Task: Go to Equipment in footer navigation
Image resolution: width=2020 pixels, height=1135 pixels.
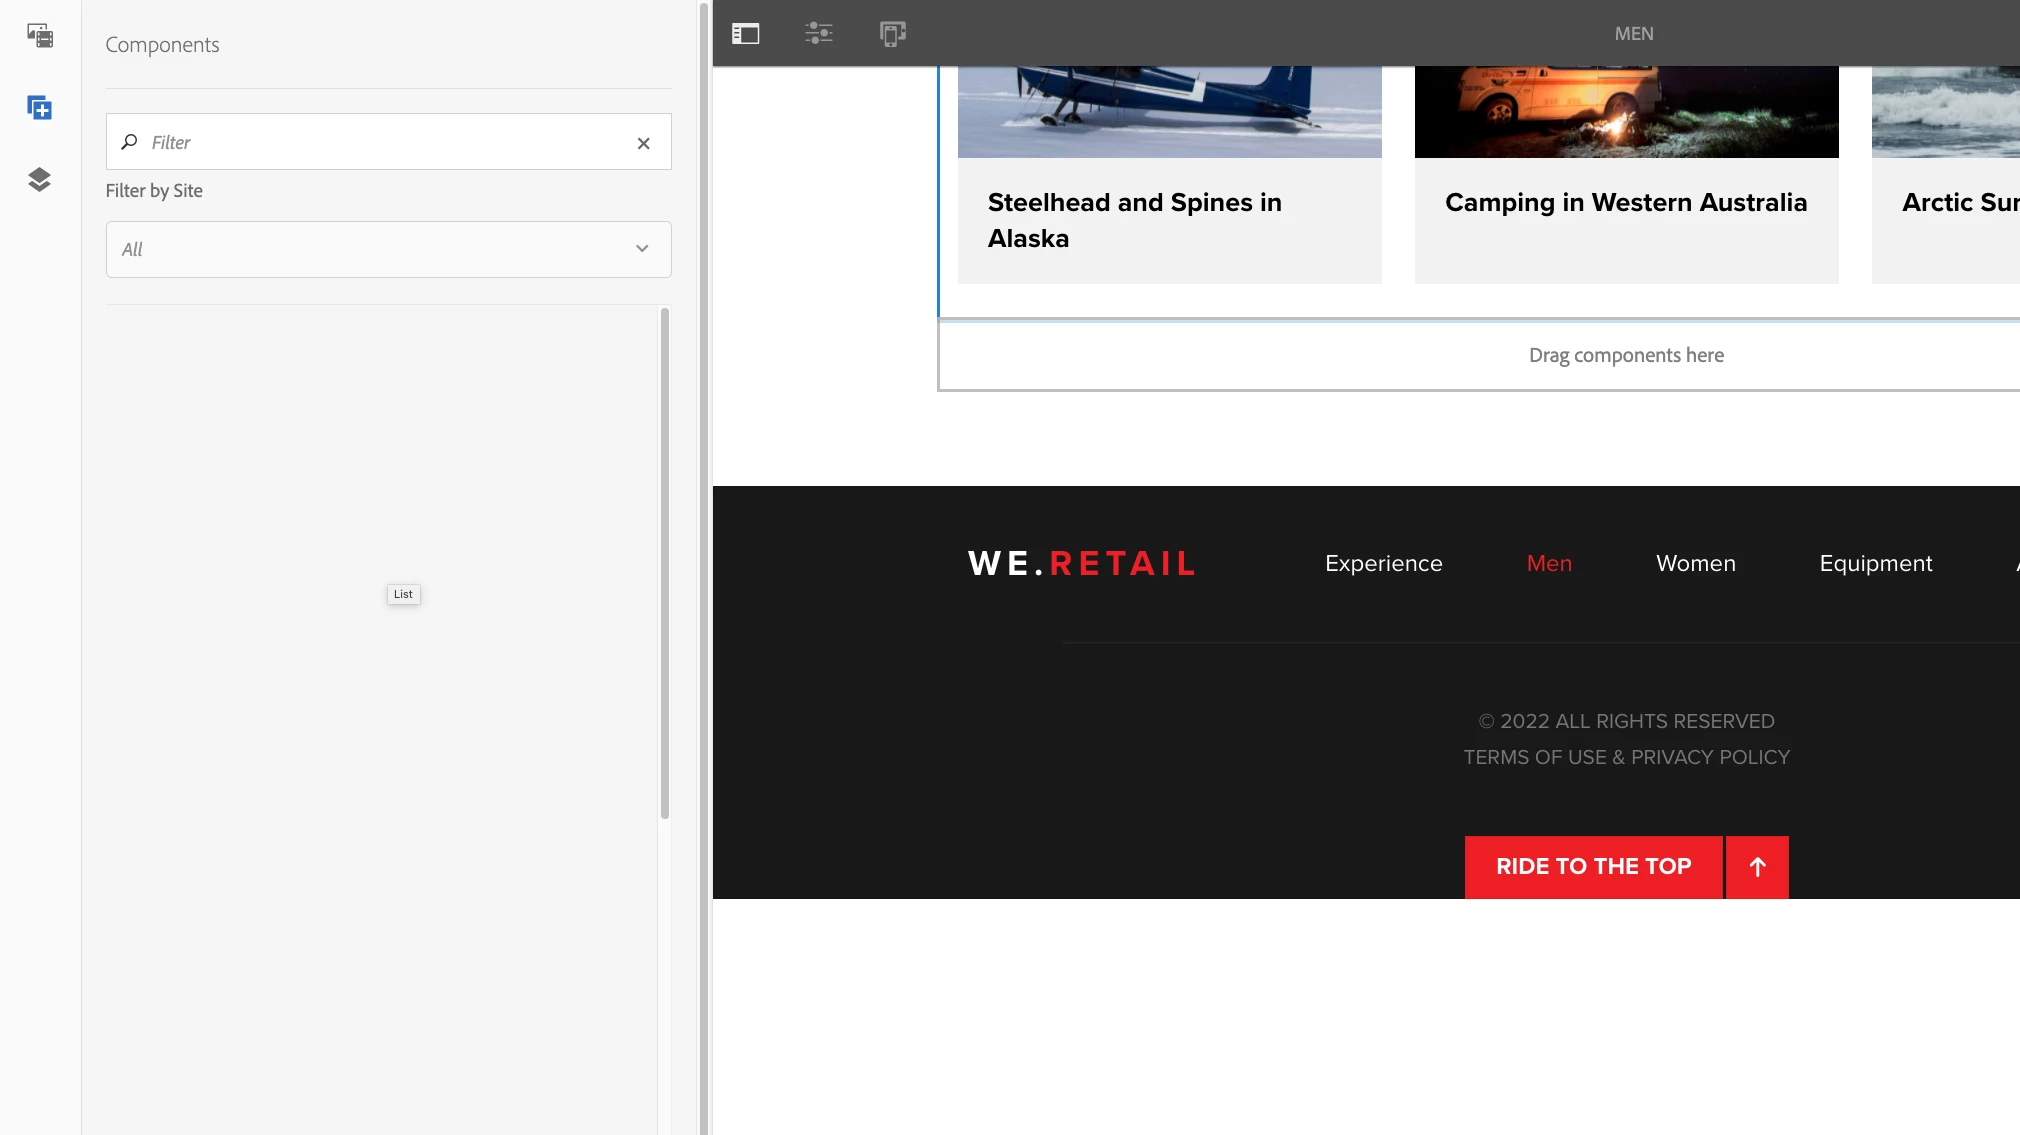Action: [x=1875, y=564]
